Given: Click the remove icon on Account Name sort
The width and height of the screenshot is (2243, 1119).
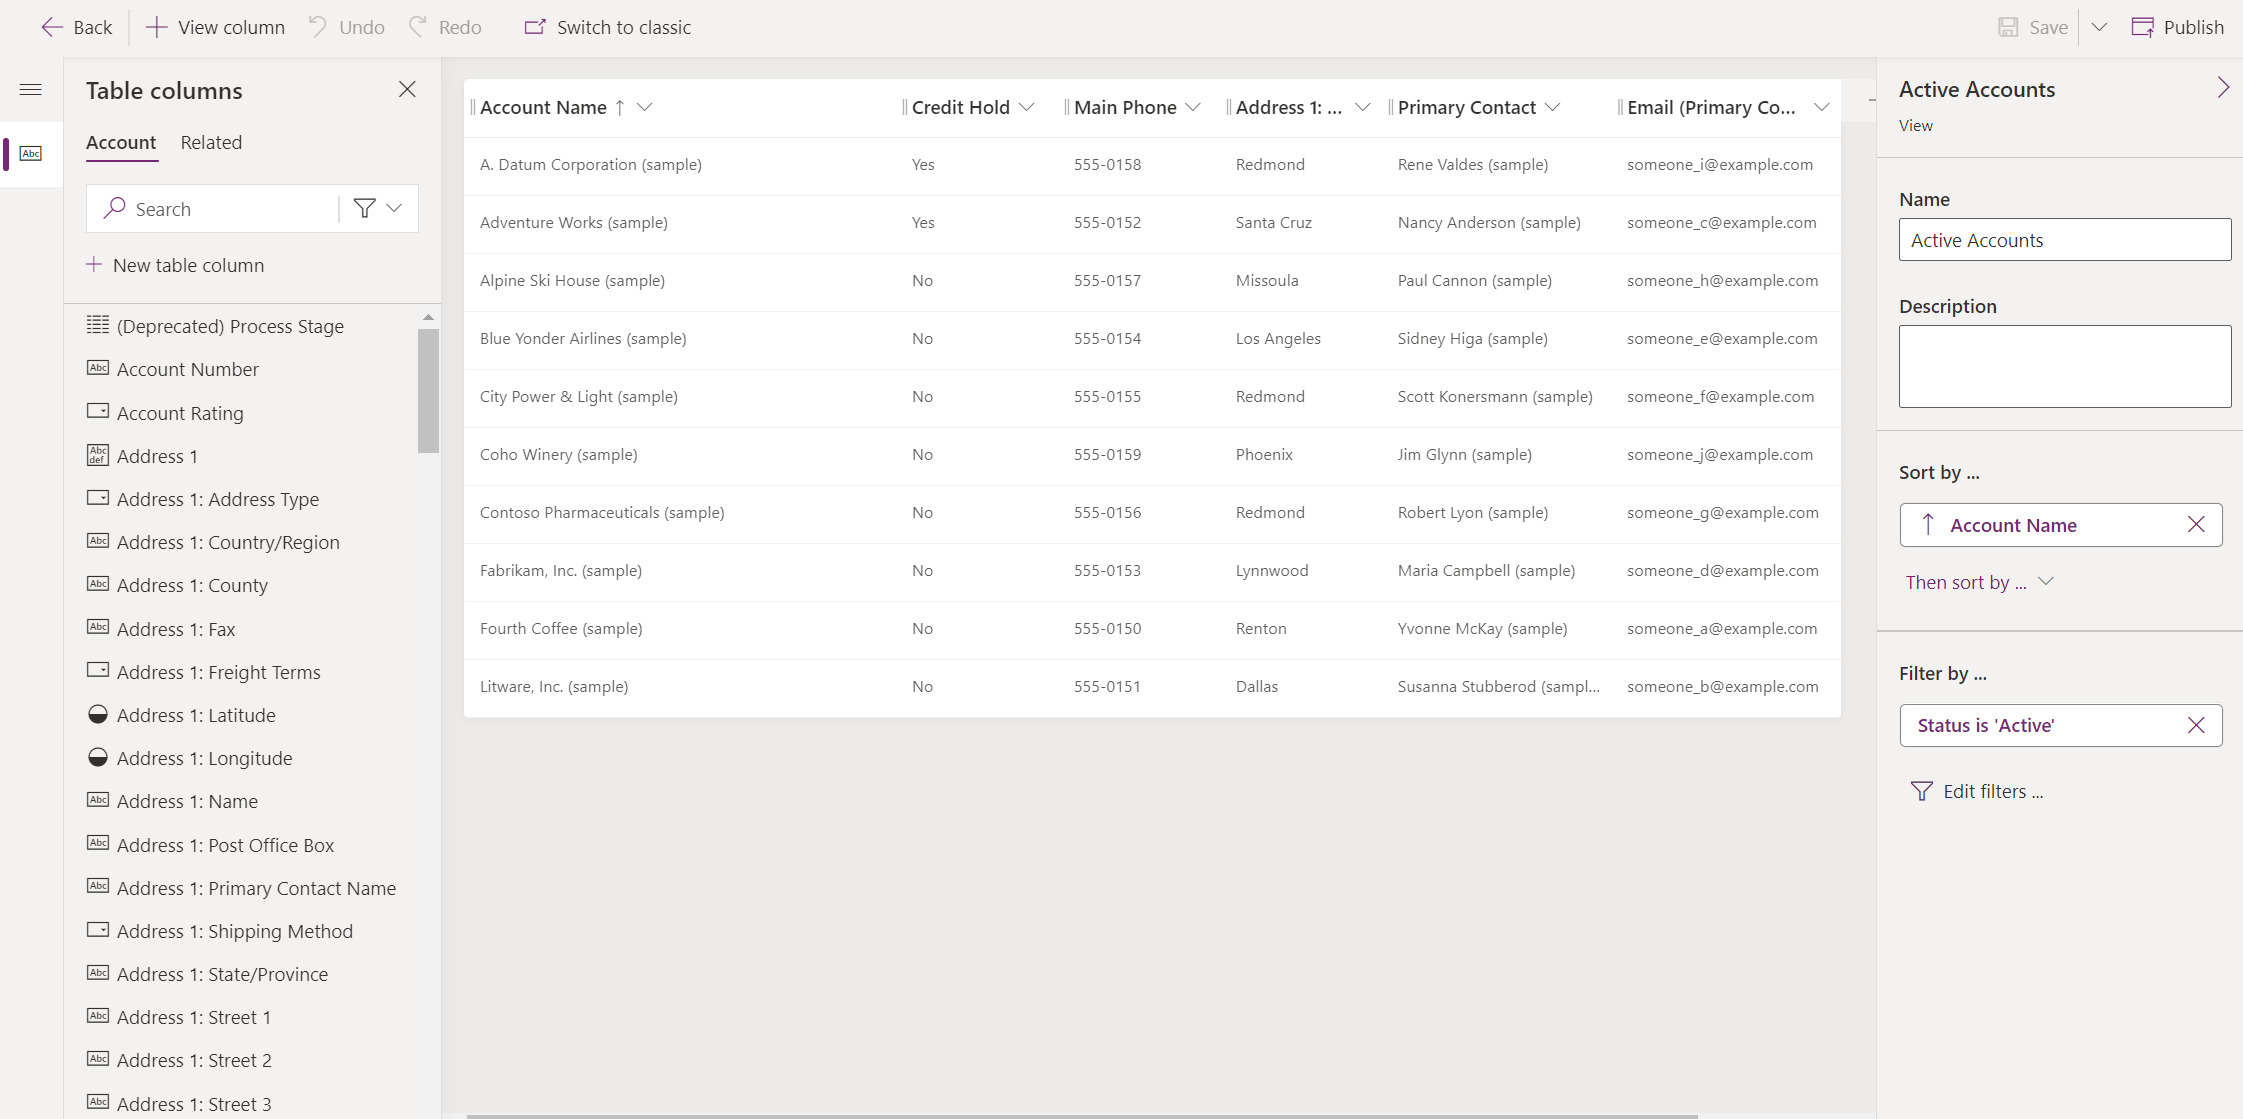Looking at the screenshot, I should point(2197,524).
